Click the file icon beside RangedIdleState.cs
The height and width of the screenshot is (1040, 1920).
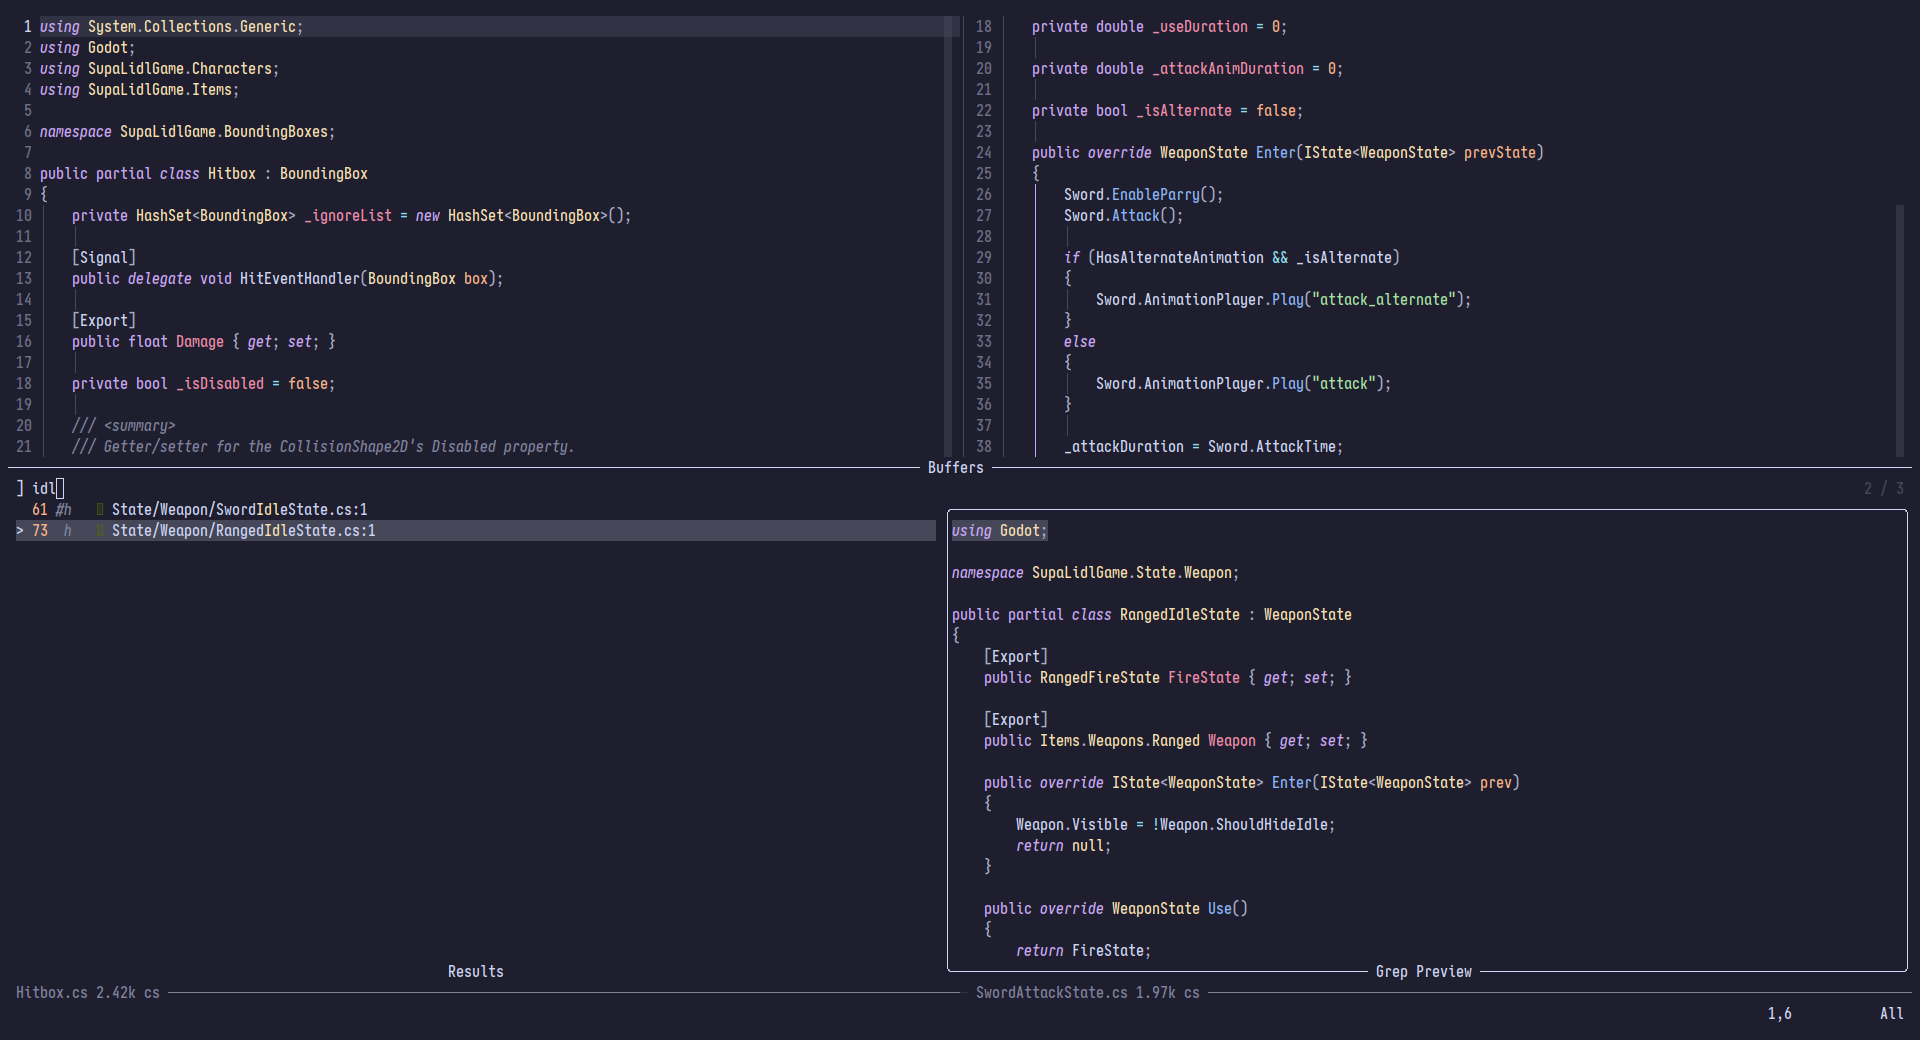click(100, 531)
